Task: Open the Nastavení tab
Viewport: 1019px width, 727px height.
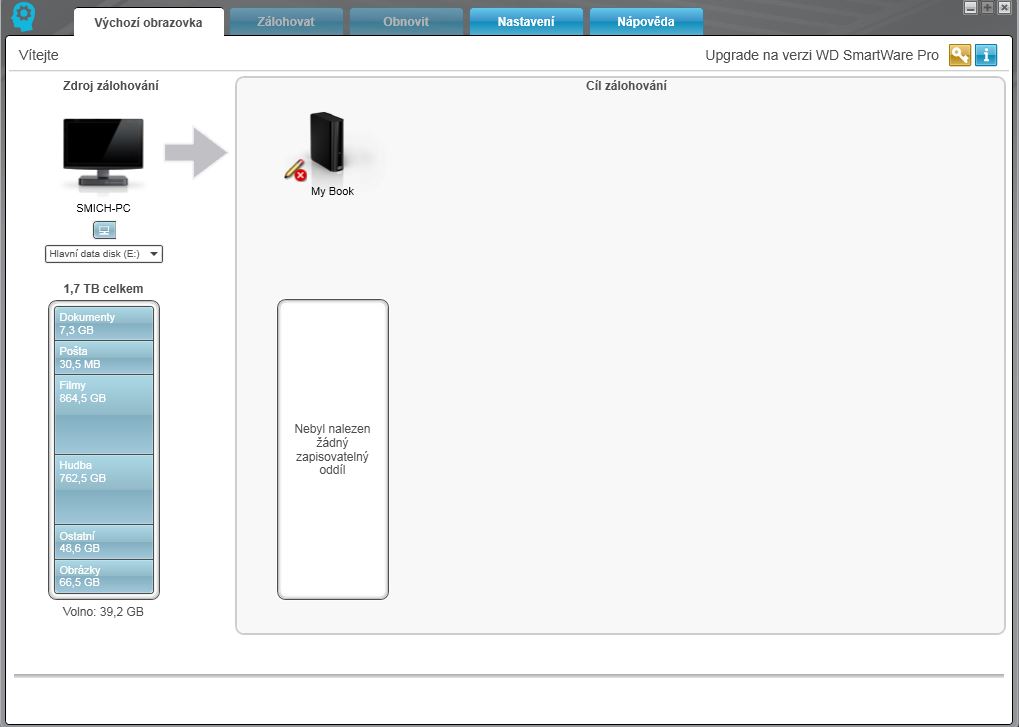Action: 525,22
